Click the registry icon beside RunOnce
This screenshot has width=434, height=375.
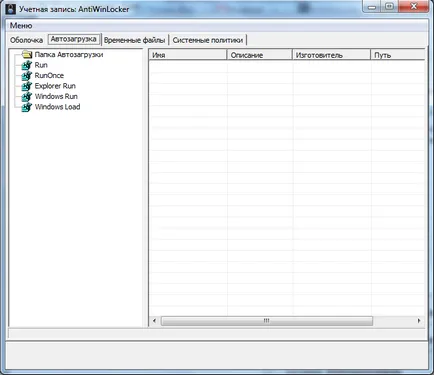click(27, 76)
